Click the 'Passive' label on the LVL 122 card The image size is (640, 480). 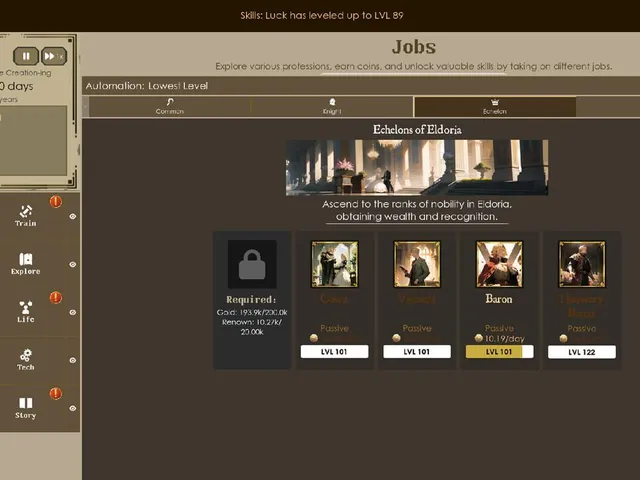[x=582, y=328]
